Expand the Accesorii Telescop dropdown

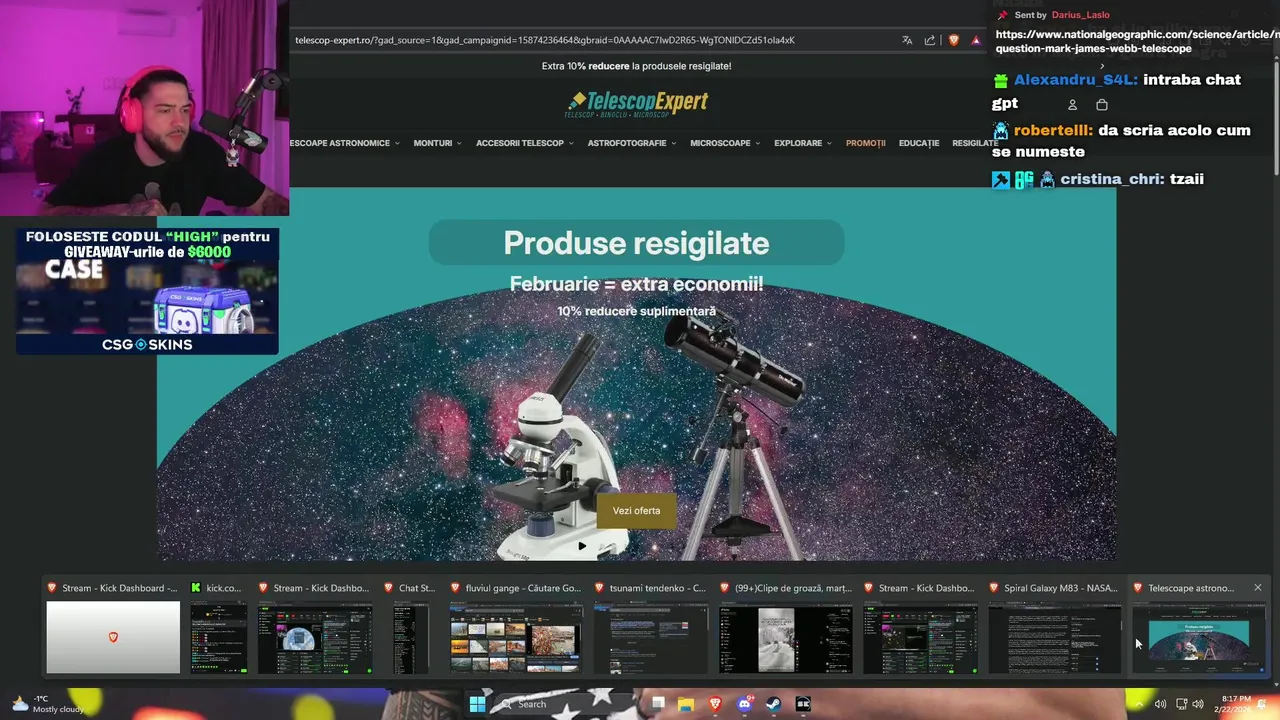[x=525, y=143]
